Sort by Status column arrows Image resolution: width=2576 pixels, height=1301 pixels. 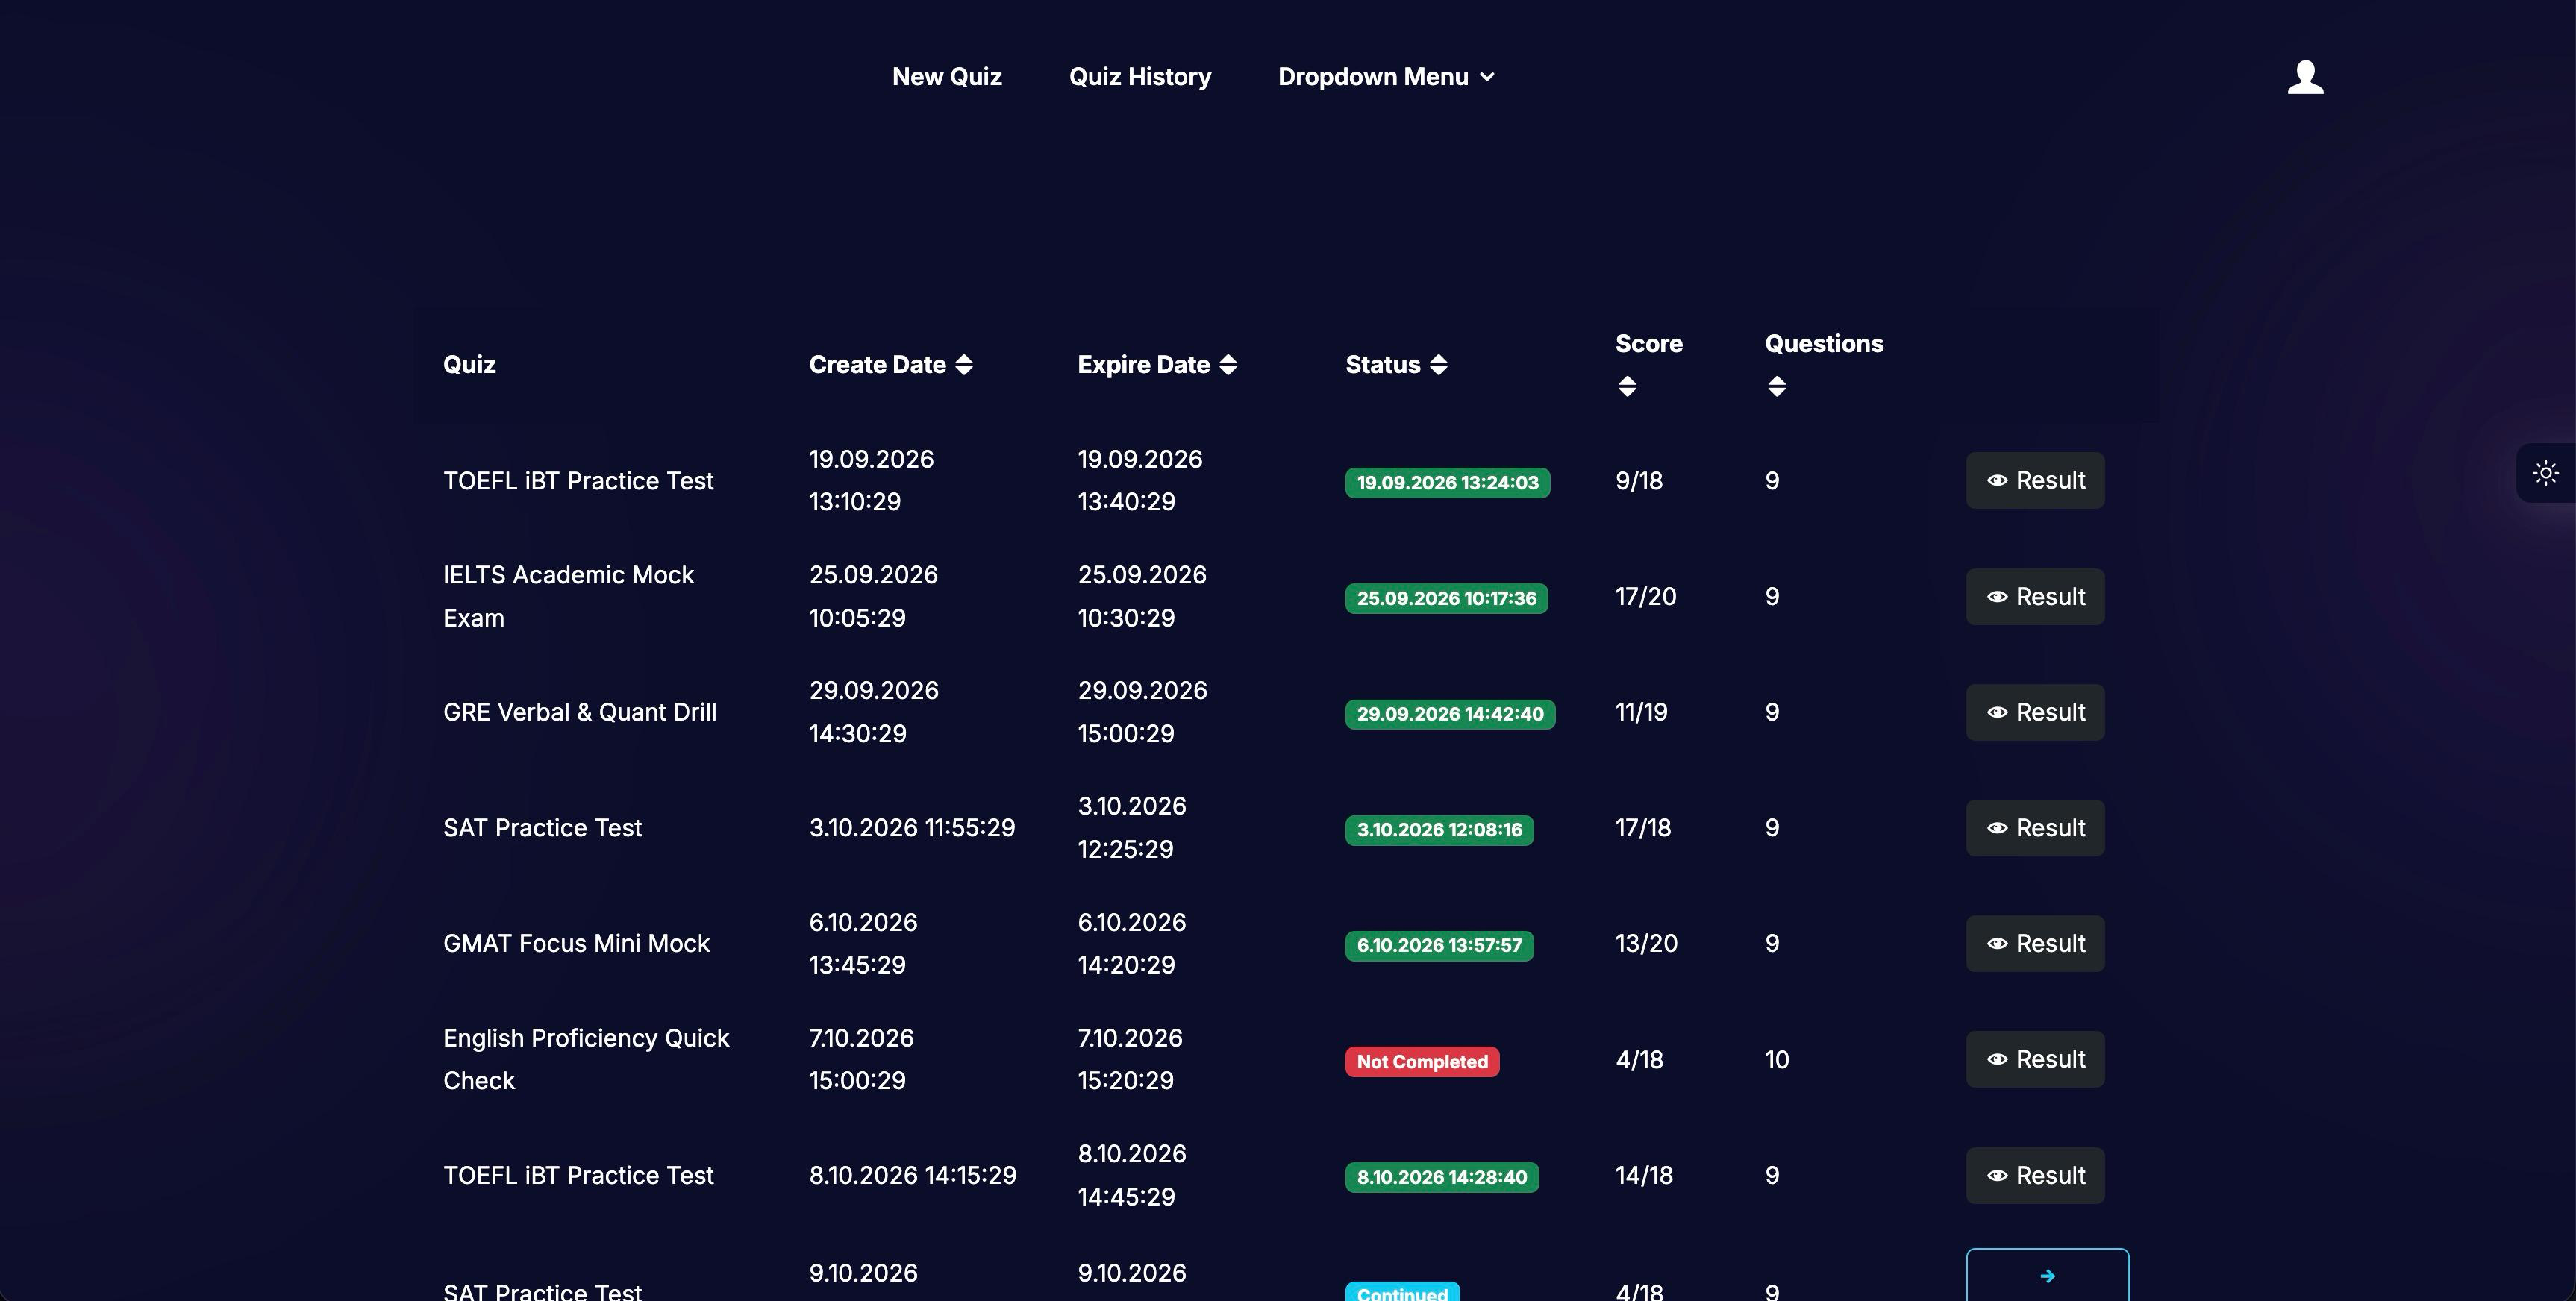1438,365
